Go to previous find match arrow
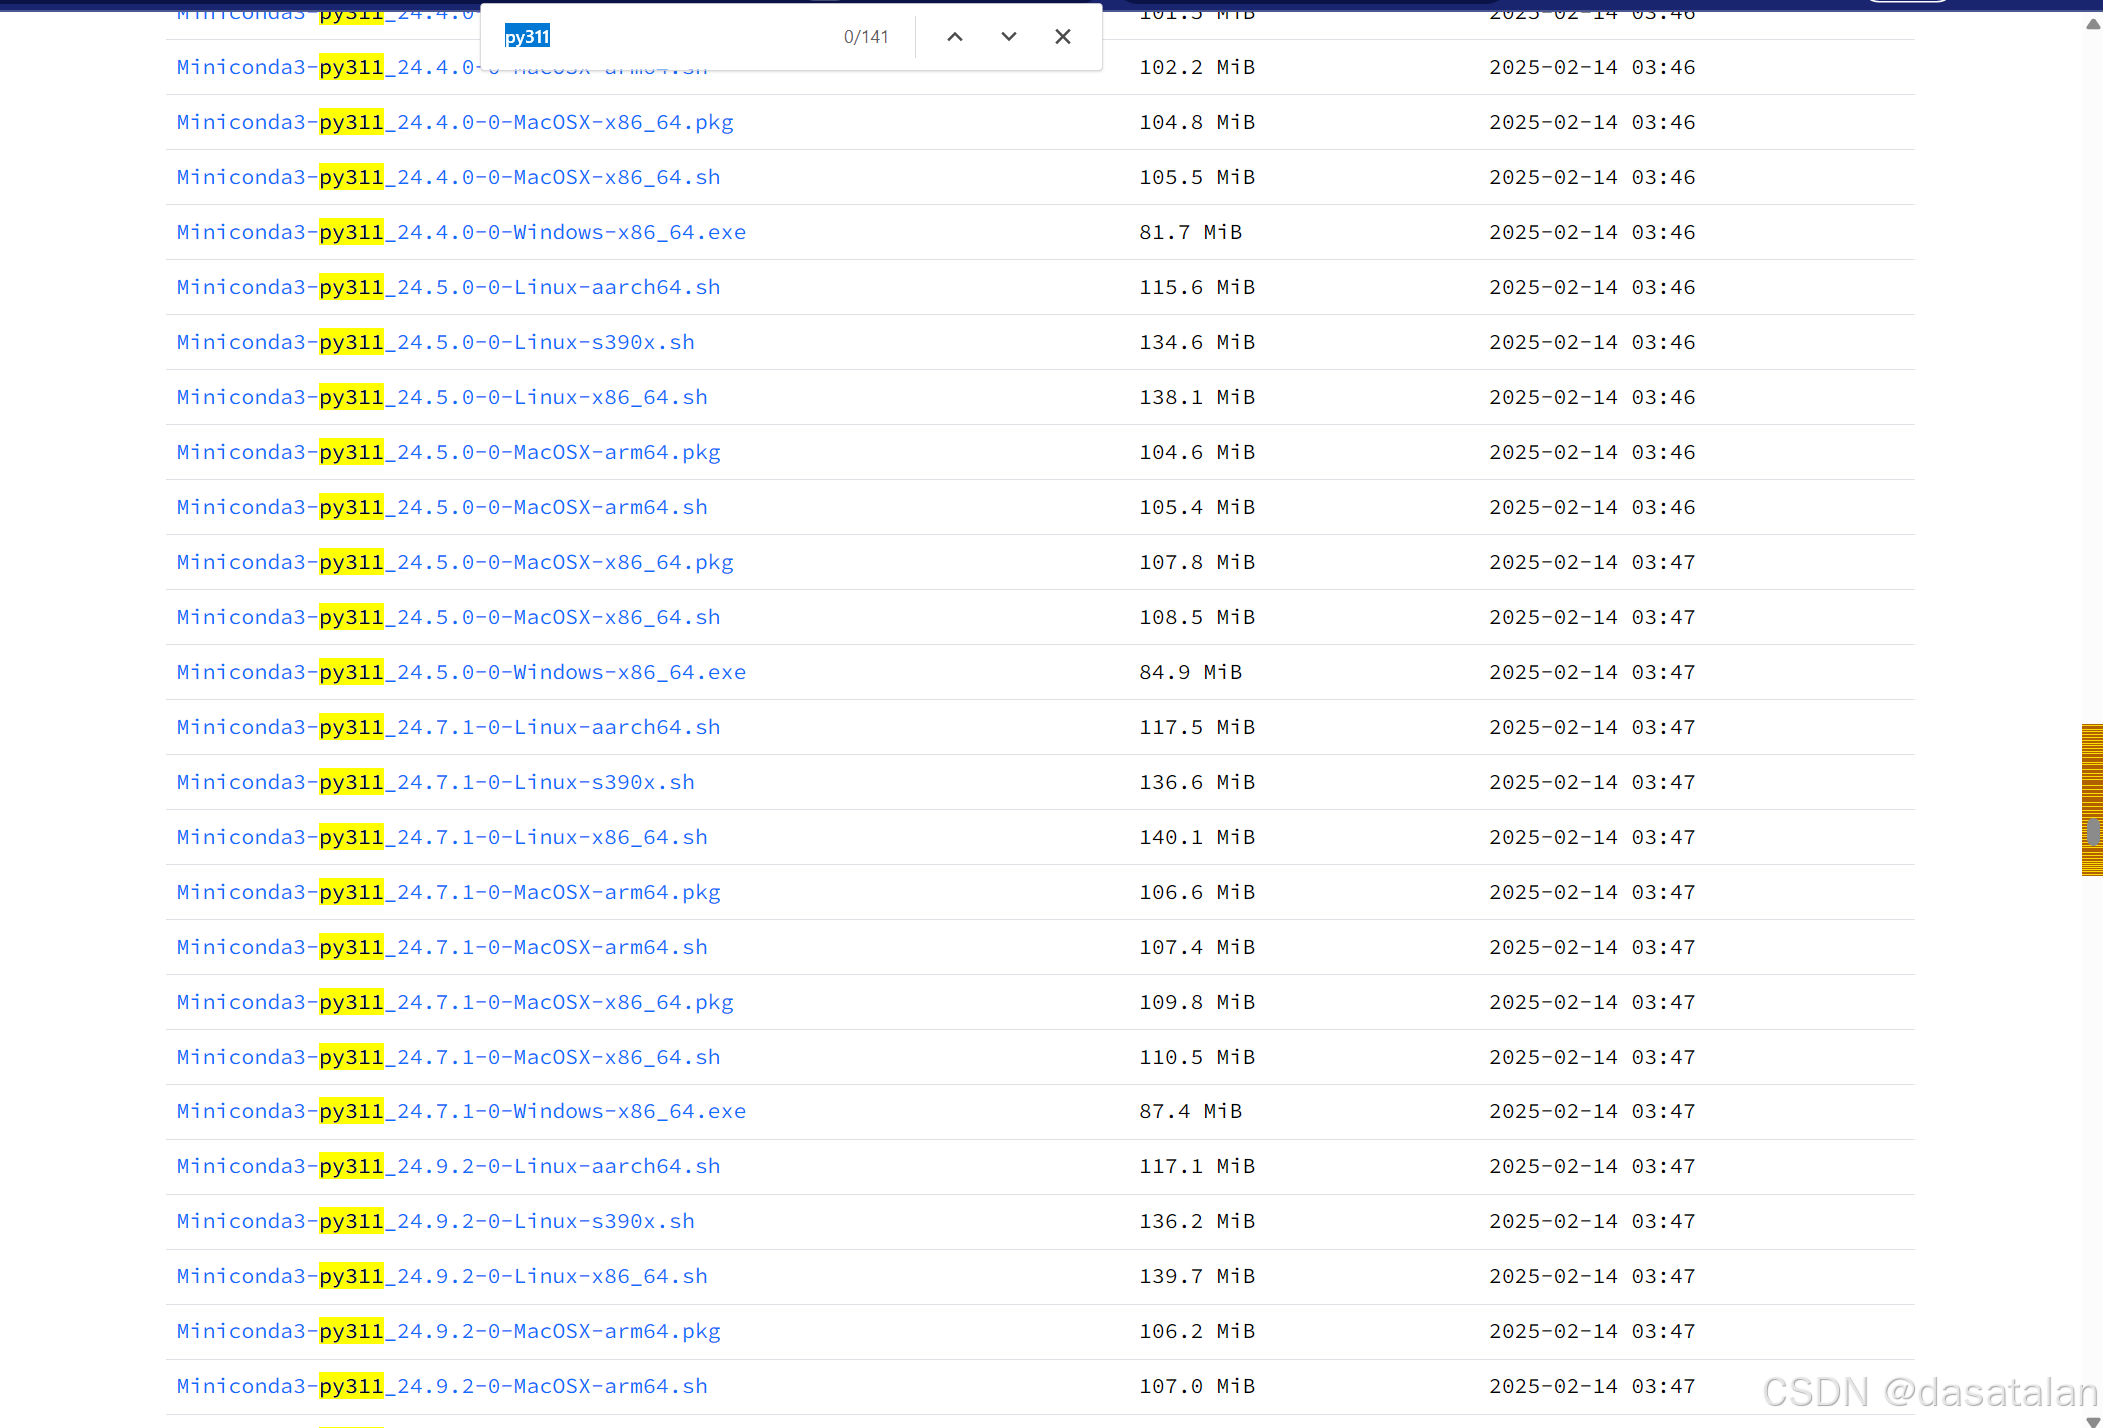This screenshot has width=2103, height=1428. (954, 37)
